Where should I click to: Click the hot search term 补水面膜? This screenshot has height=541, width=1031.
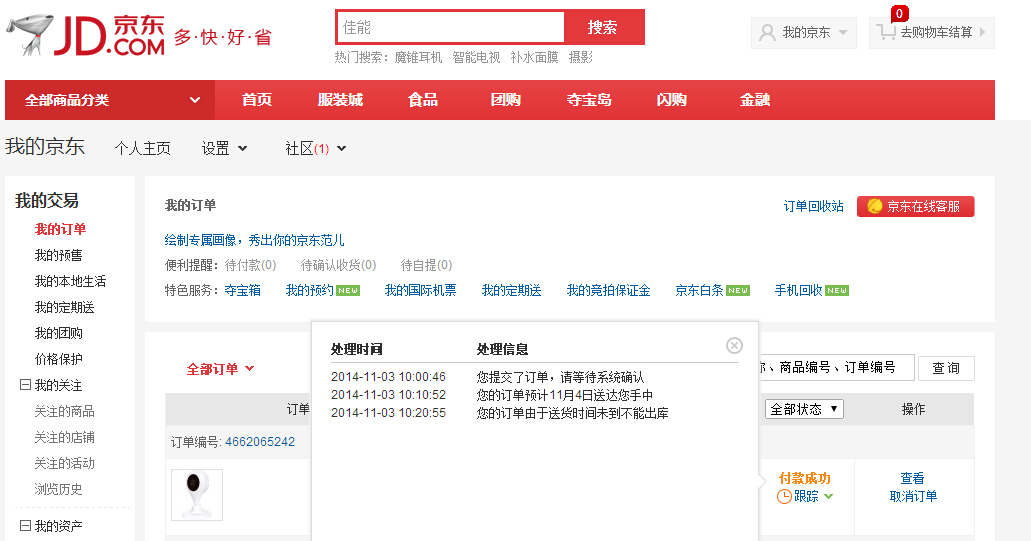coord(534,58)
